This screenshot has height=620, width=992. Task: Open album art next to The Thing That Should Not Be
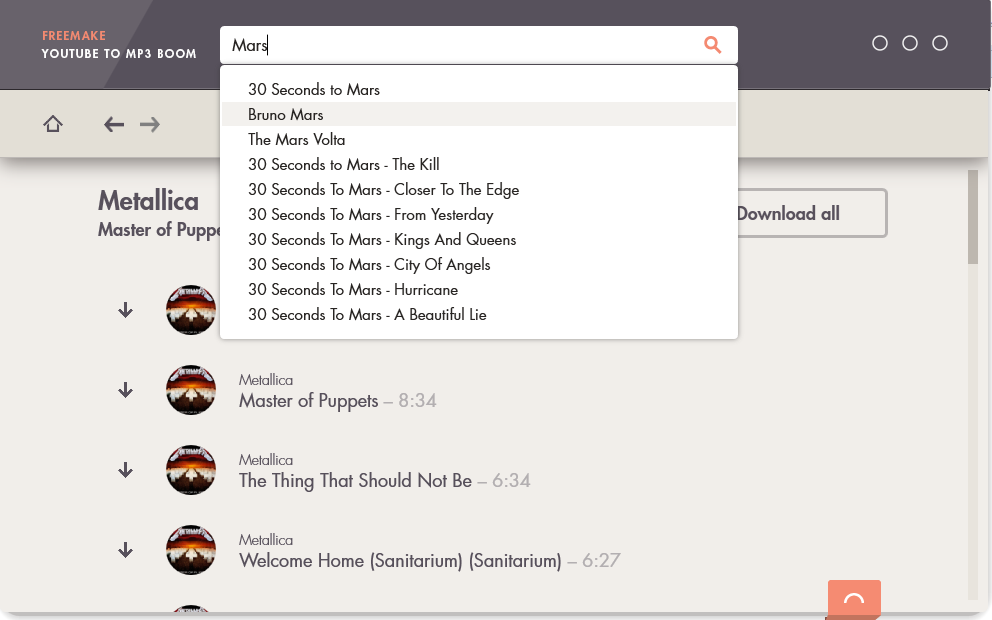coord(191,470)
